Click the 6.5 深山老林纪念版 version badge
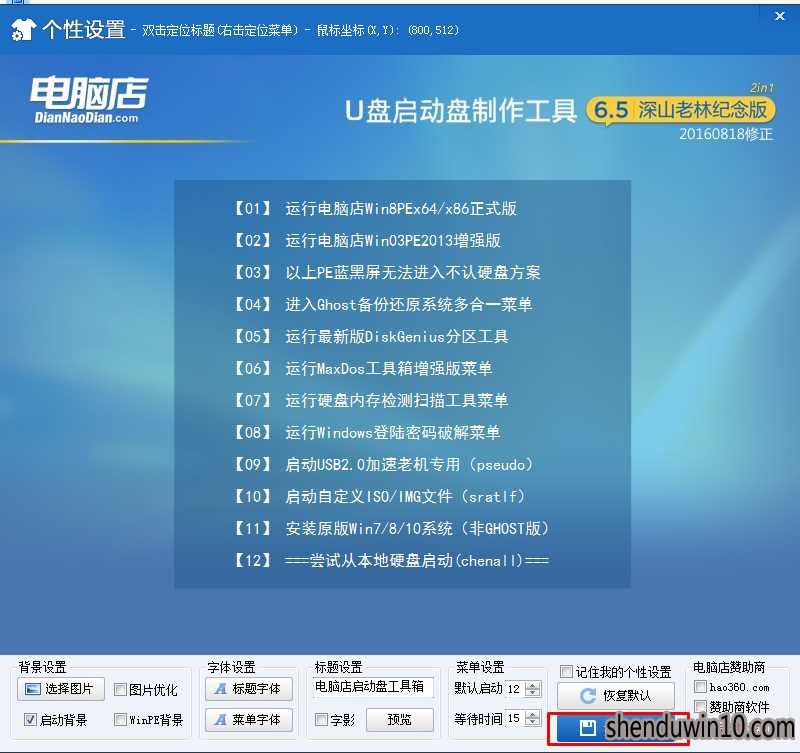The width and height of the screenshot is (800, 753). tap(681, 110)
